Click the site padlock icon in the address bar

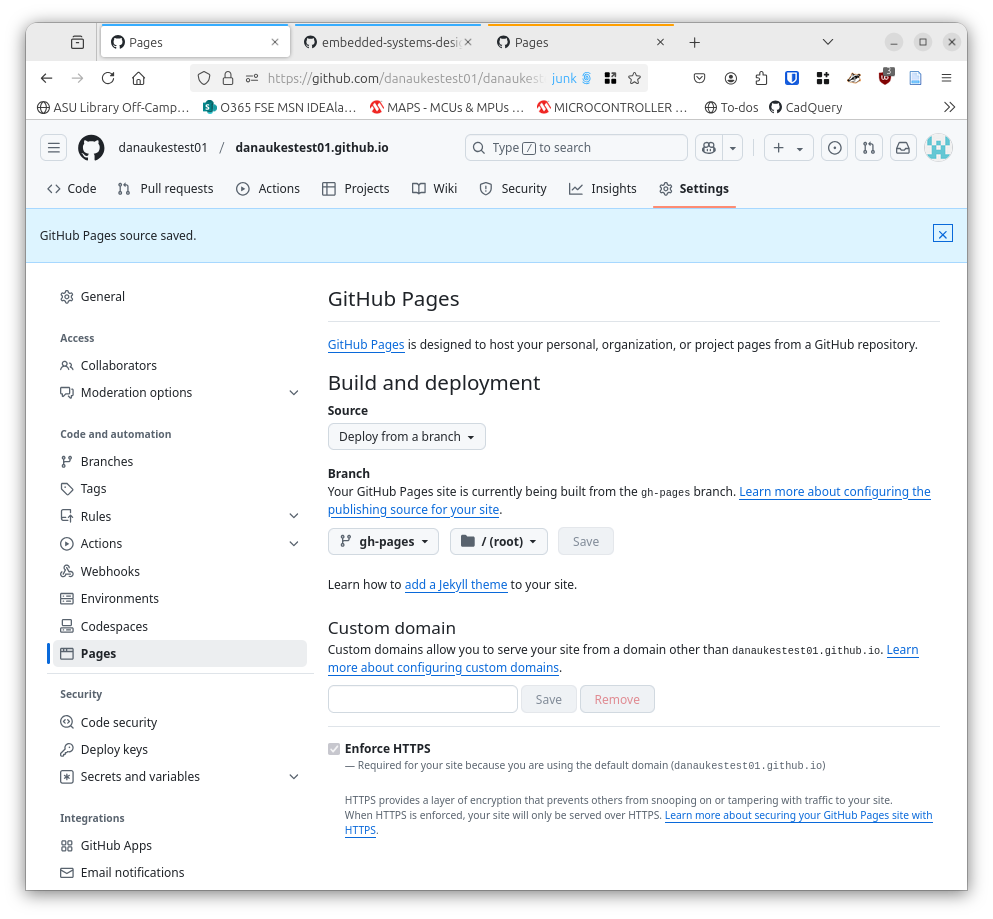point(228,78)
